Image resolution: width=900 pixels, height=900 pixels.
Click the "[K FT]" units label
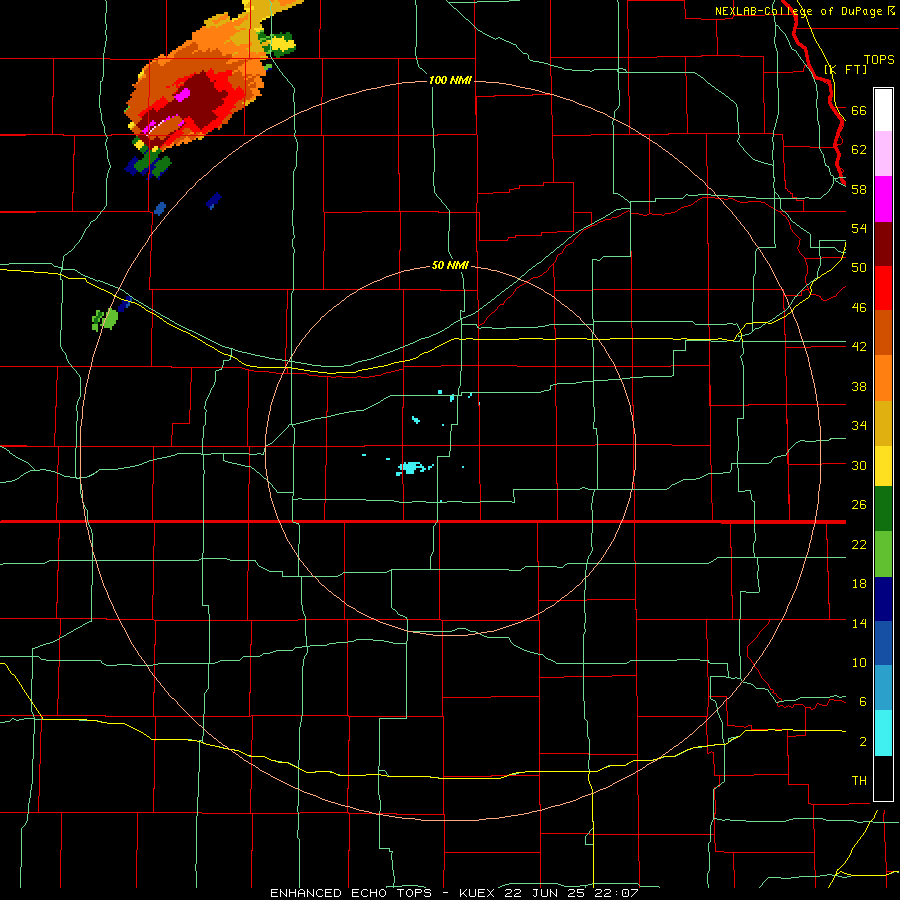[846, 69]
